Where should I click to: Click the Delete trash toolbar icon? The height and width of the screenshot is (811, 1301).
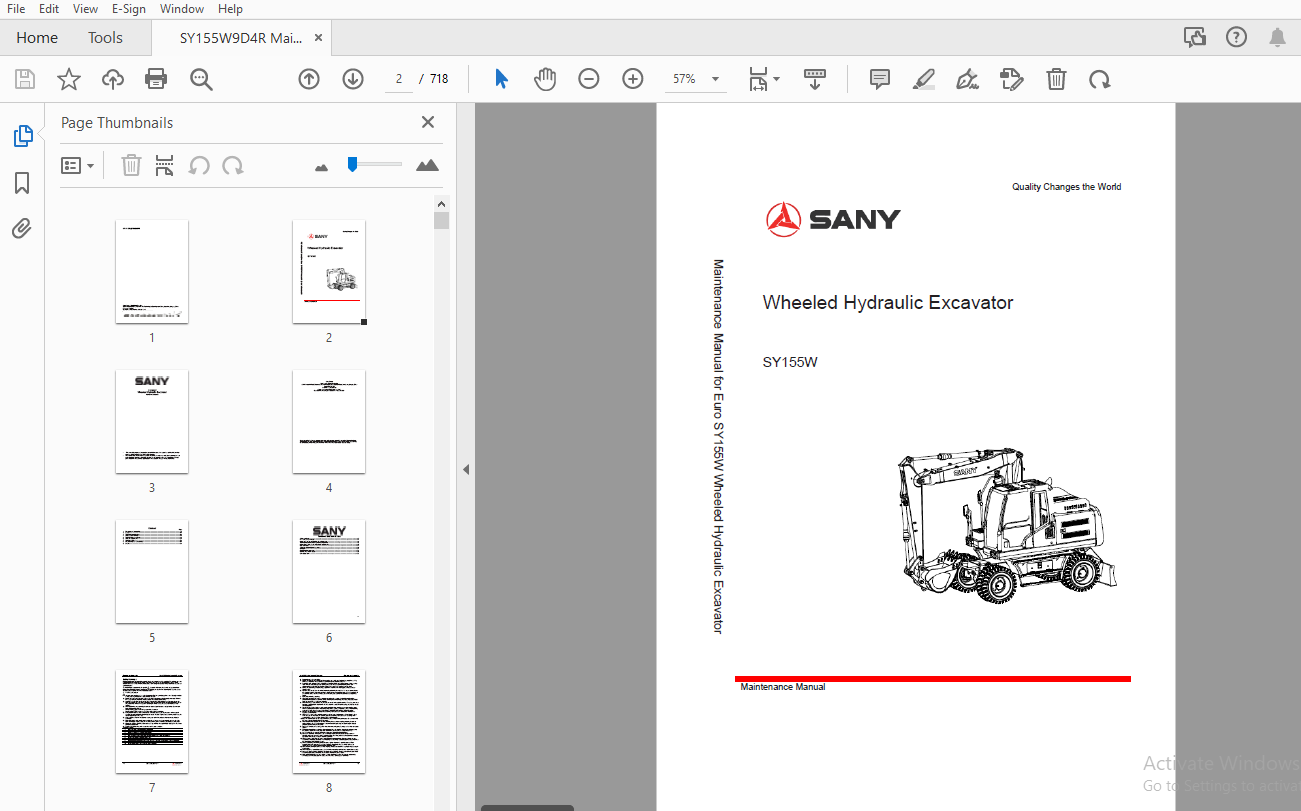[x=1056, y=79]
